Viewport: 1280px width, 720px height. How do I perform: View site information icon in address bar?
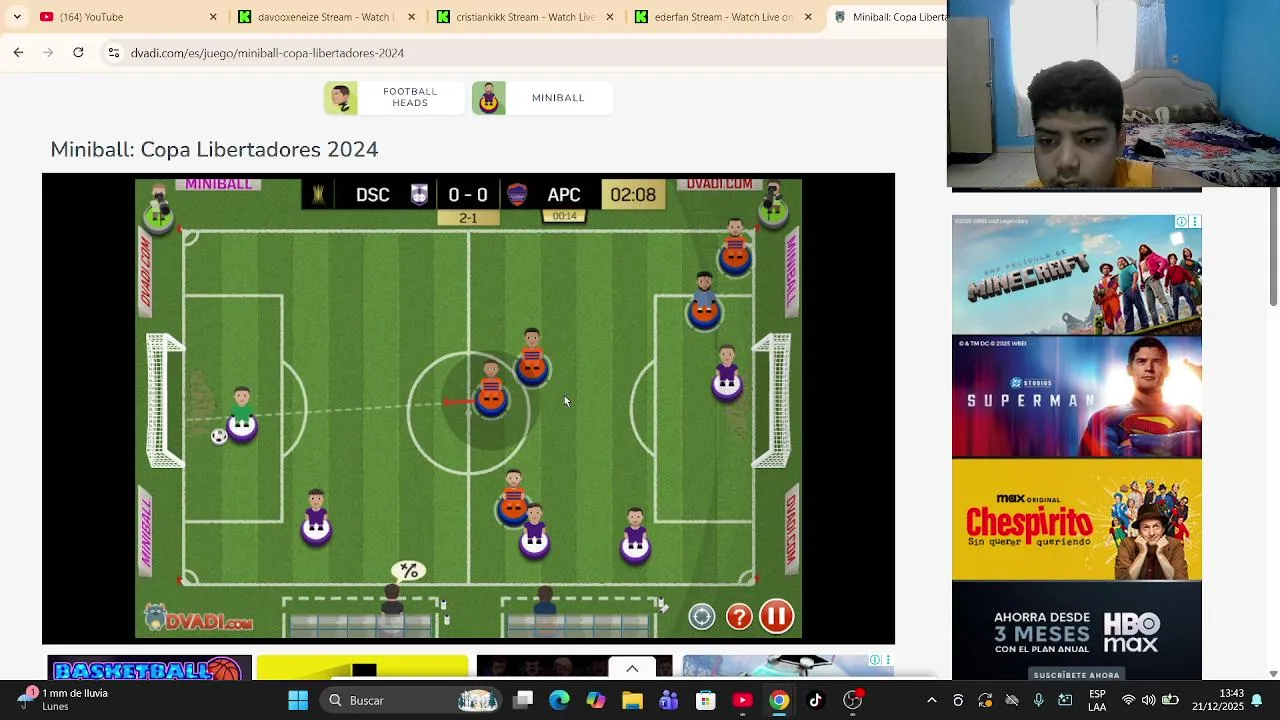click(x=114, y=53)
